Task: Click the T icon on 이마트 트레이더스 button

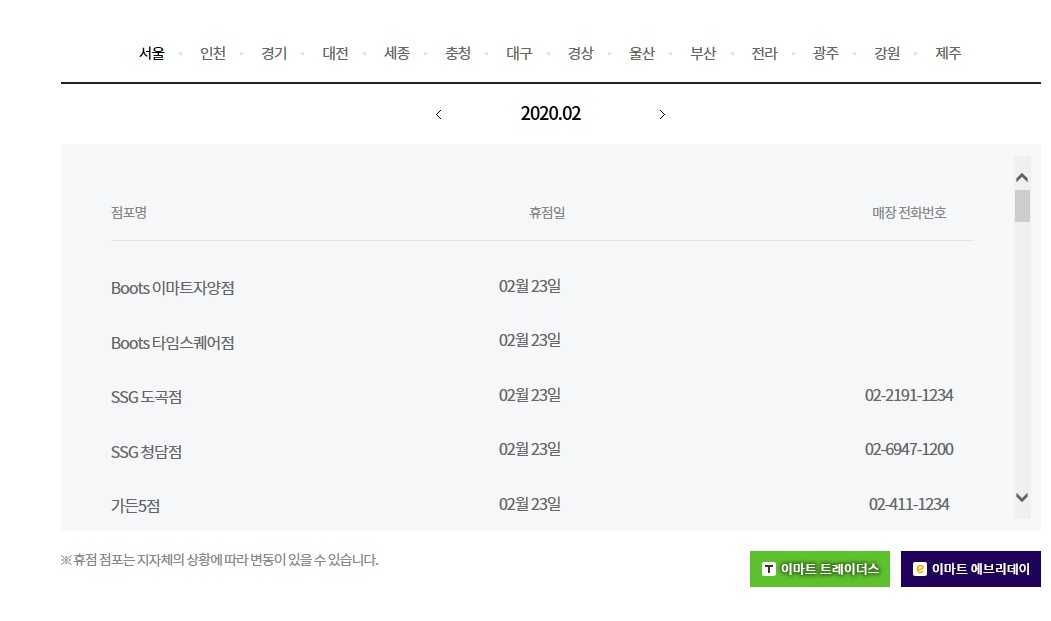Action: pos(768,569)
